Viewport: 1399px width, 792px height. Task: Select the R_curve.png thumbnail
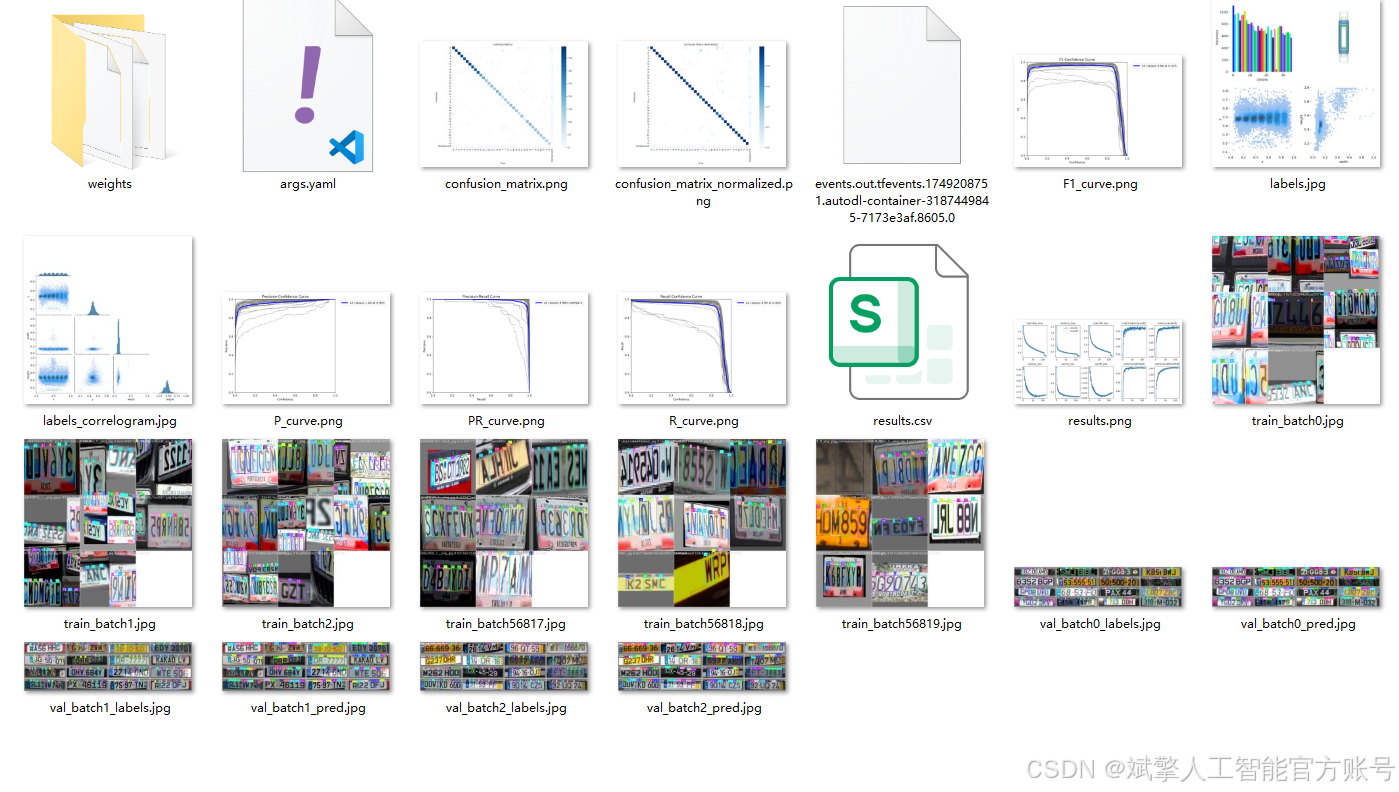[702, 348]
